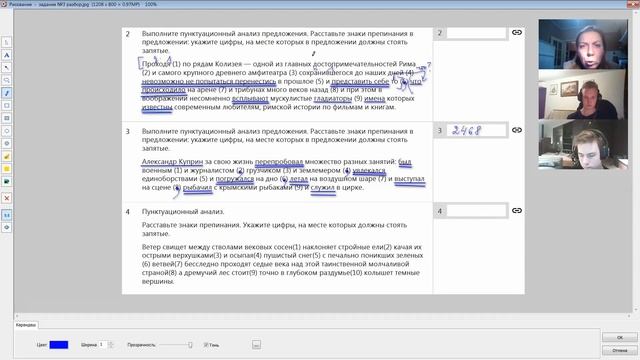Screen dimensions: 640x360
Task: Click the answer field containing 2468
Action: tap(476, 131)
